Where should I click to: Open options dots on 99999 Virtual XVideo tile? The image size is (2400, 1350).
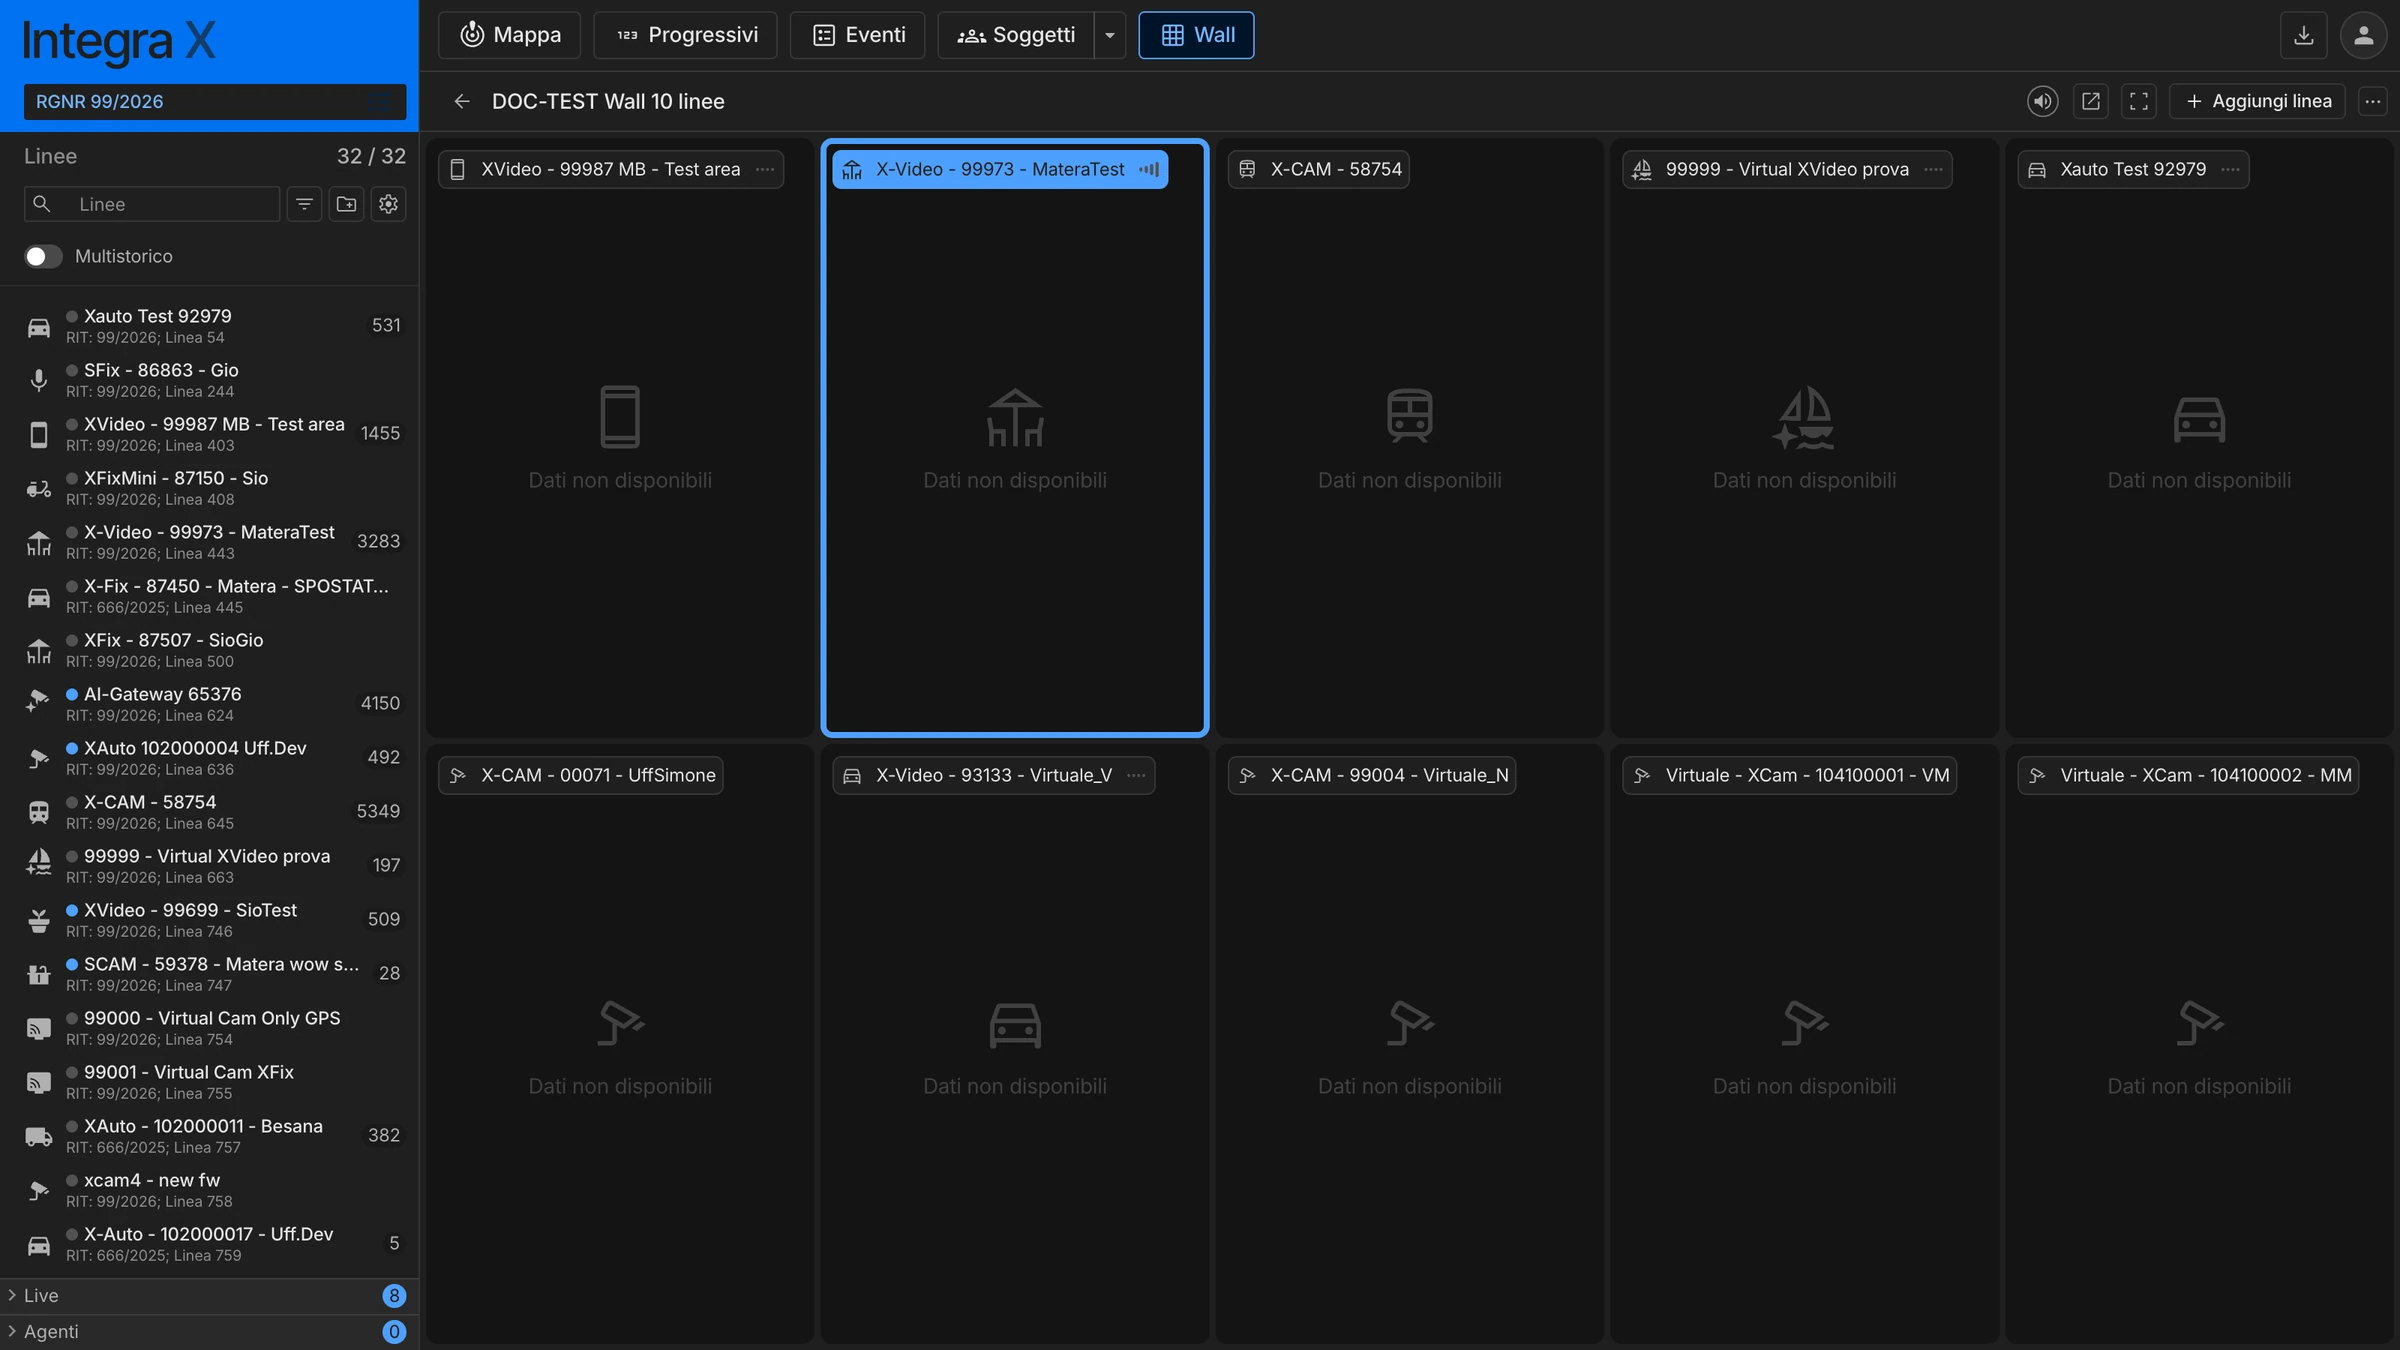[x=1933, y=169]
